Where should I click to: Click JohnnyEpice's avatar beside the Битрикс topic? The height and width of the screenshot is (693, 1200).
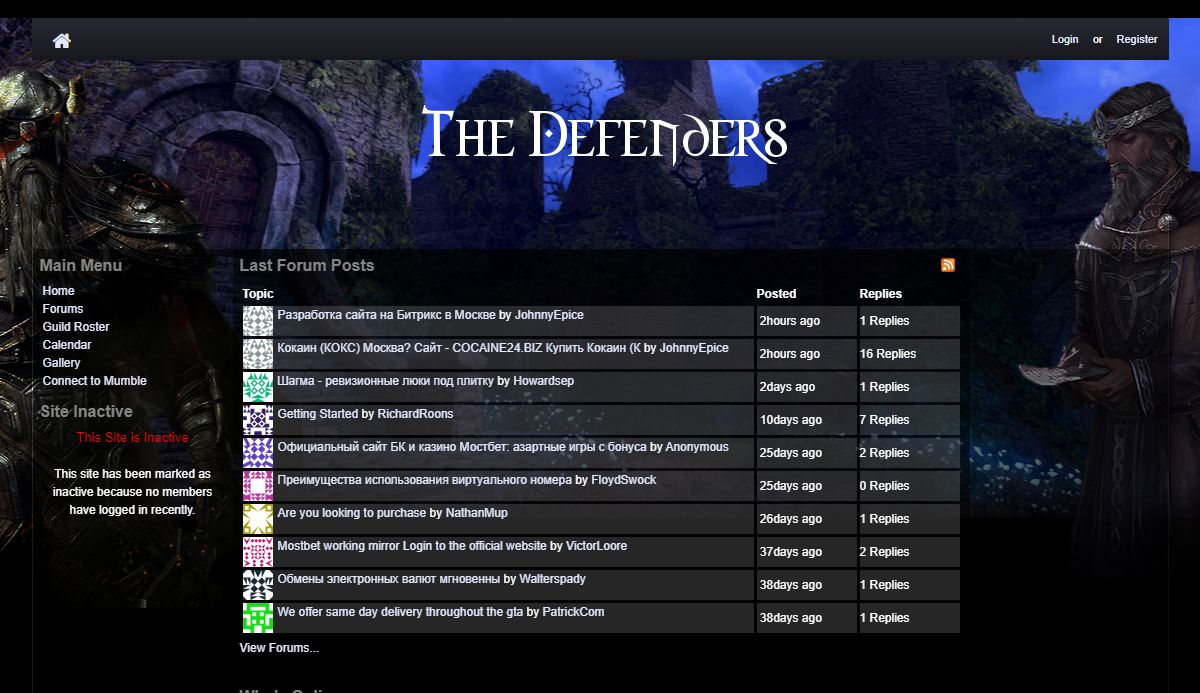258,321
